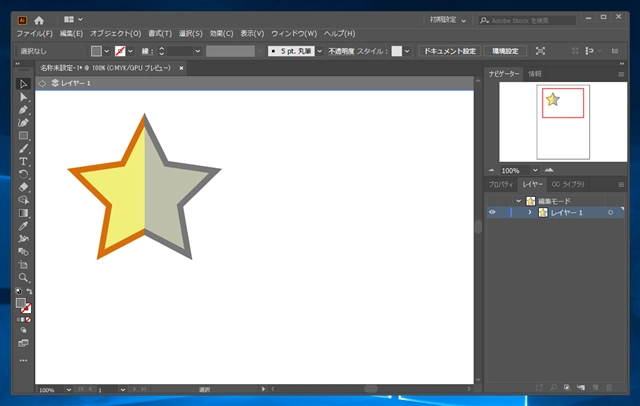Click the fill swatch in the tools panel
640x406 pixels.
pos(20,303)
